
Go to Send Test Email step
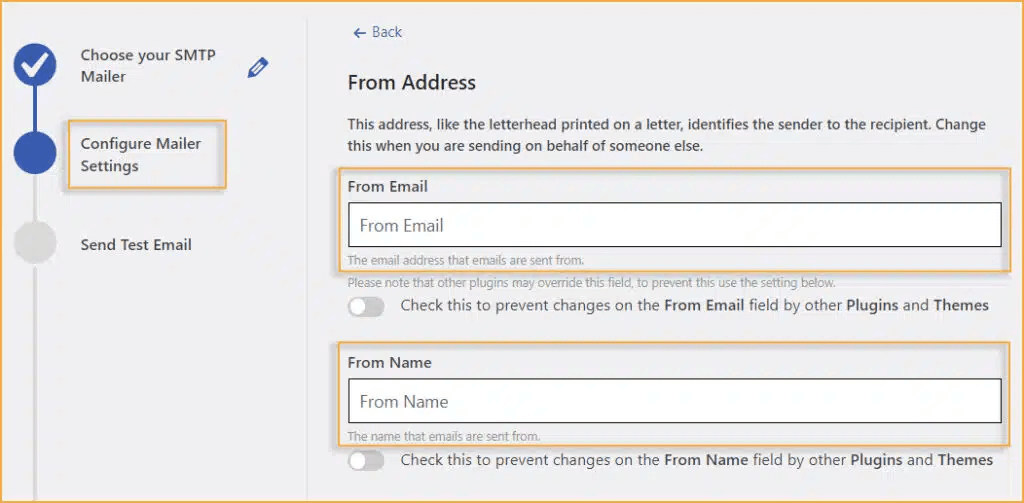tap(136, 245)
